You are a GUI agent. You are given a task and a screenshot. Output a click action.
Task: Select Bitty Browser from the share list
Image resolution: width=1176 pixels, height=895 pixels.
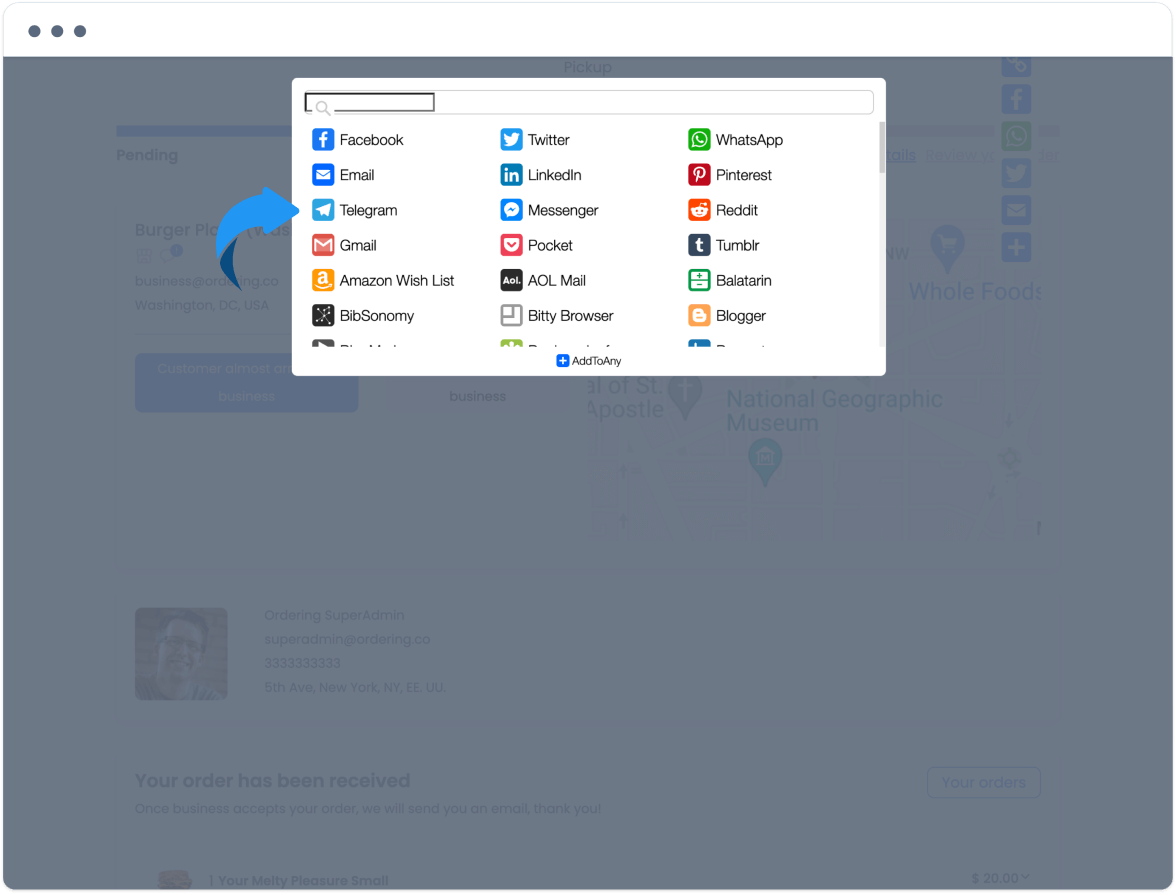pos(556,316)
